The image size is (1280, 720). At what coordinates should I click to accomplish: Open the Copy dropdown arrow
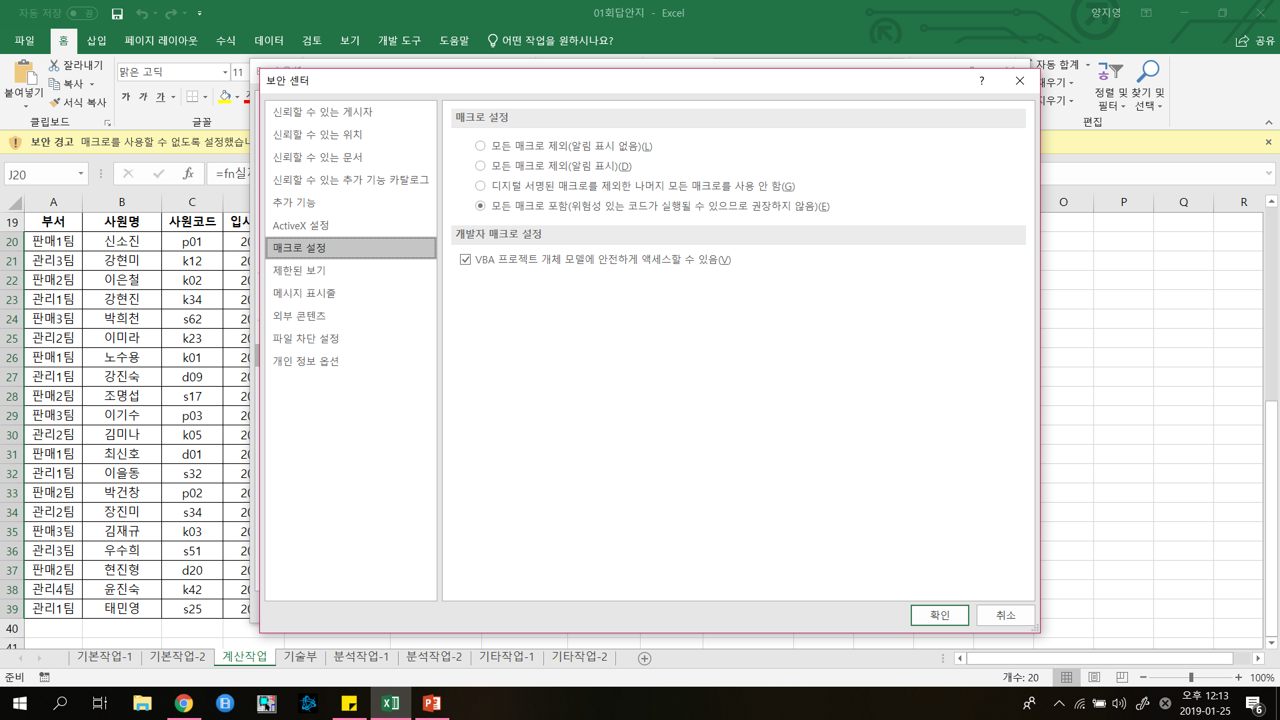(x=92, y=85)
